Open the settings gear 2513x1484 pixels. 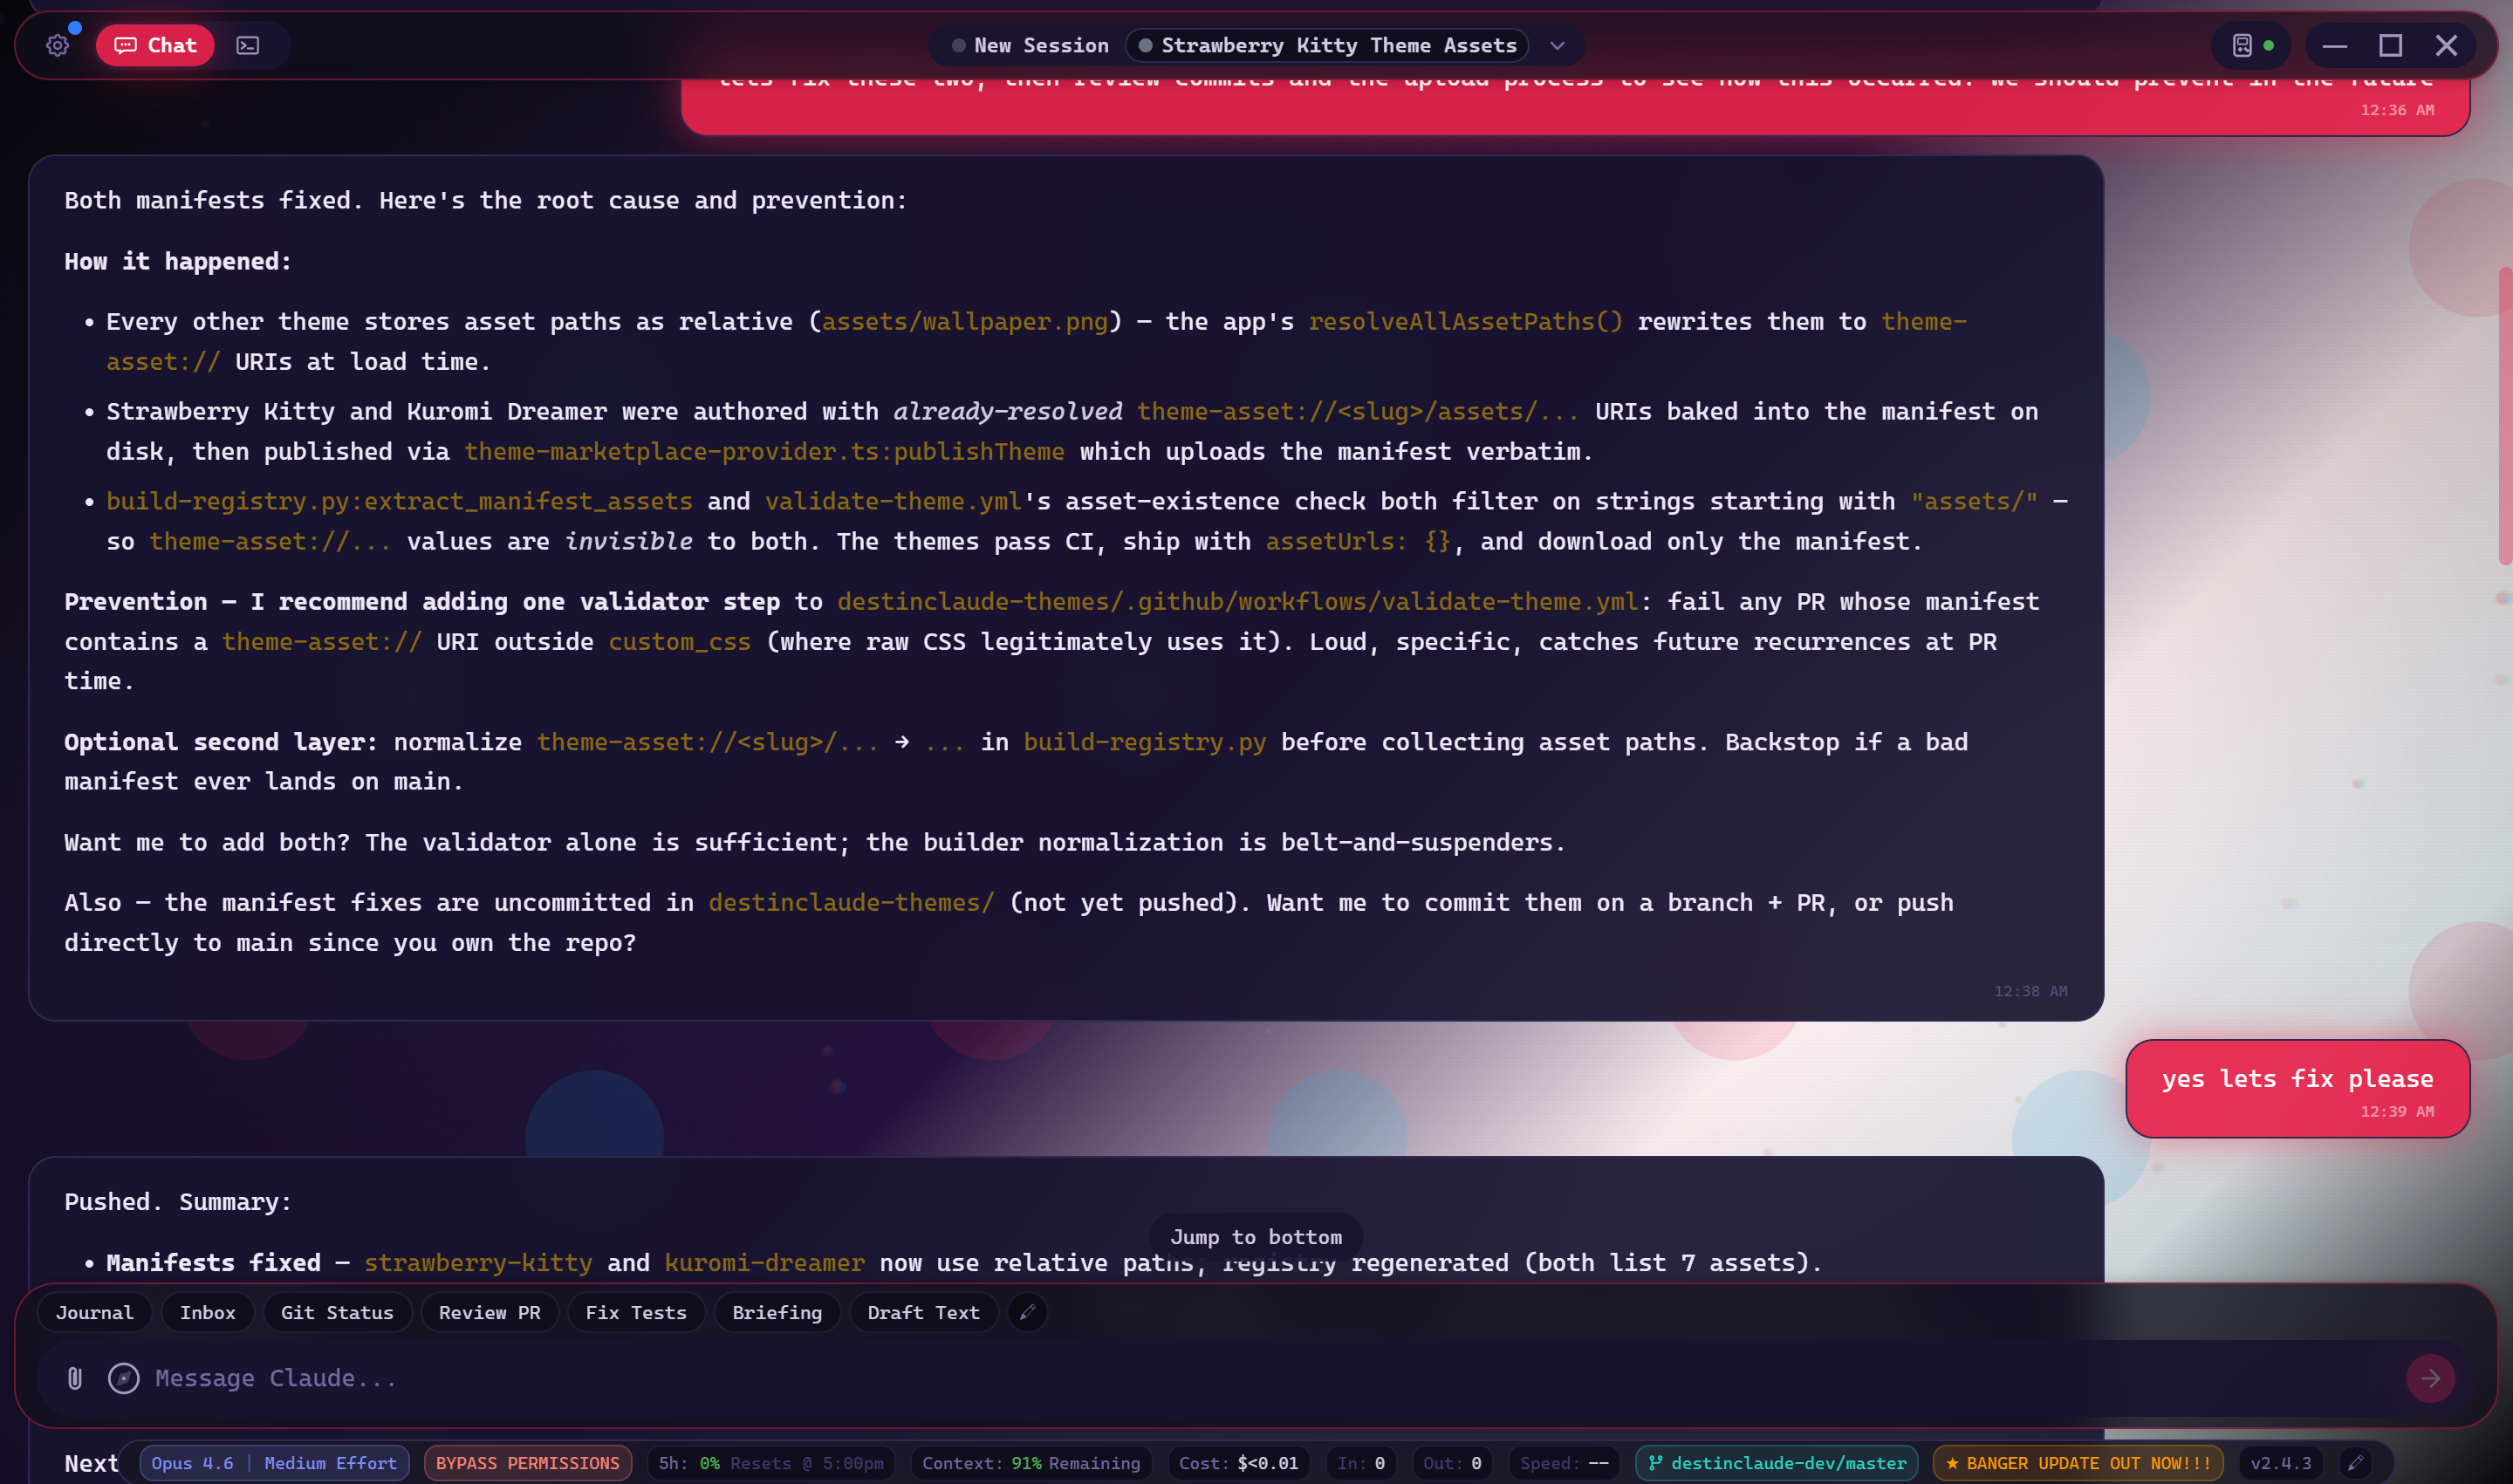(57, 45)
